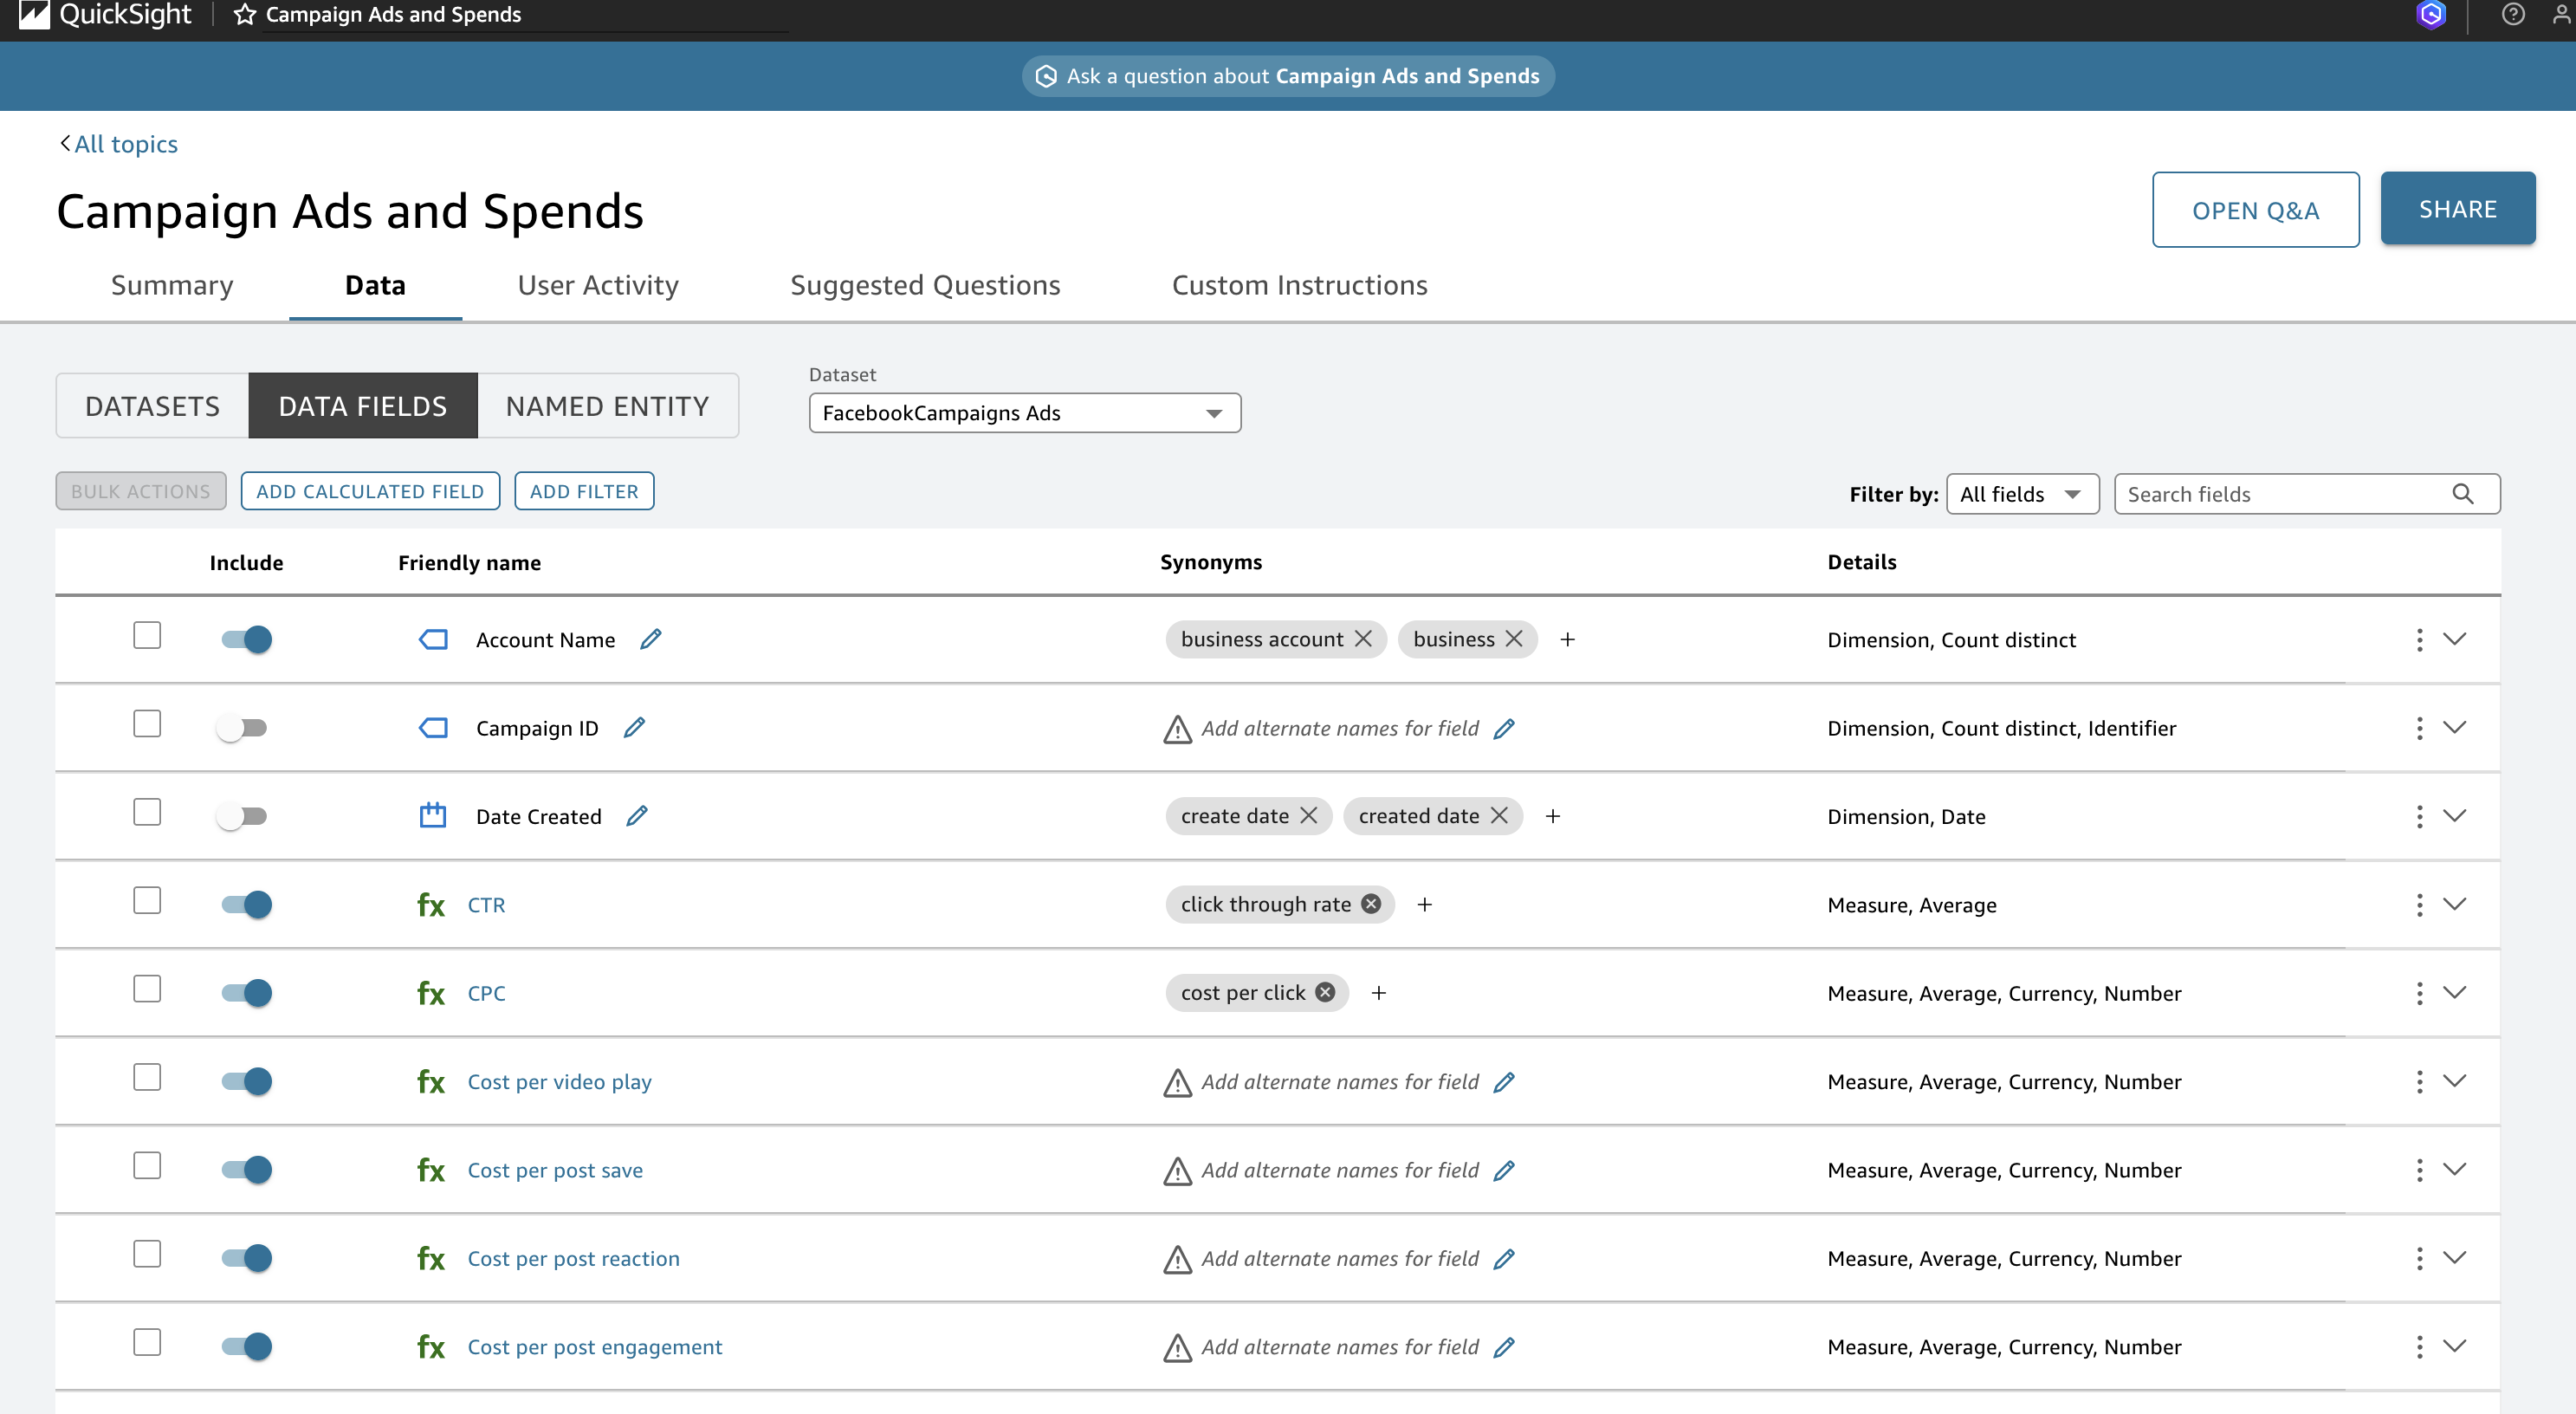Viewport: 2576px width, 1414px height.
Task: Click the calendar icon beside Date Created
Action: [433, 815]
